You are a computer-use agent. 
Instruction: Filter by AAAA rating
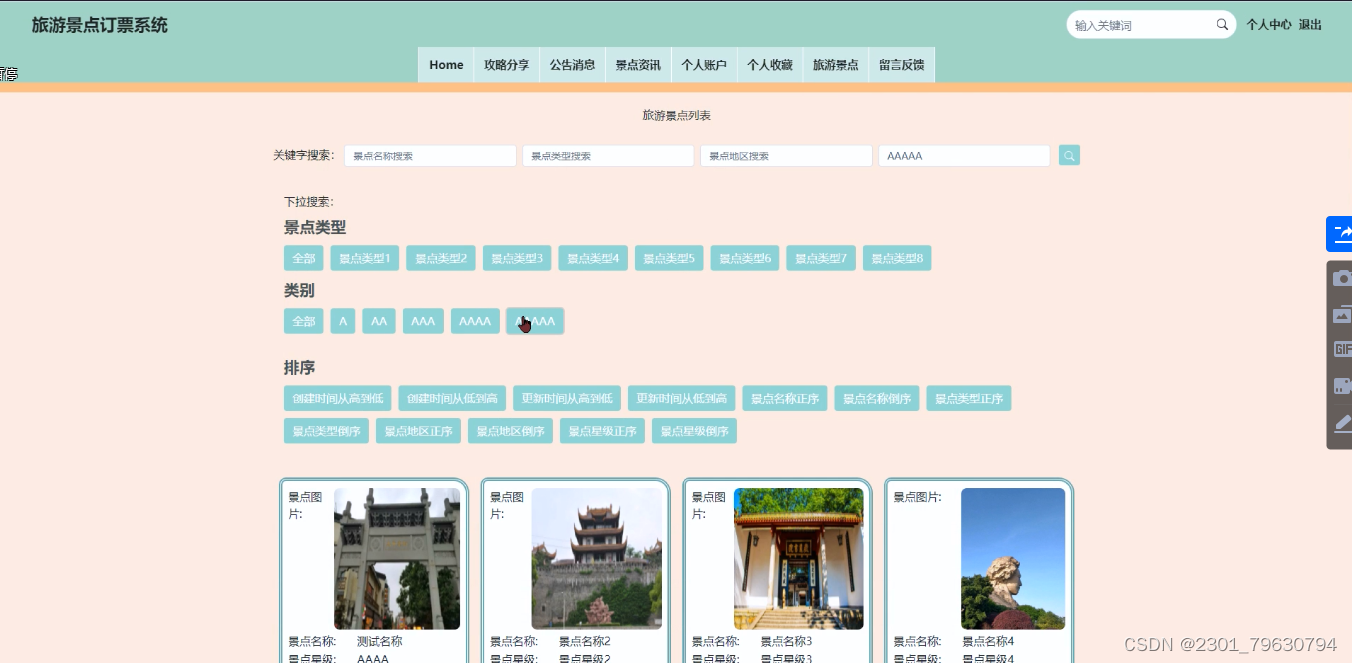(475, 321)
